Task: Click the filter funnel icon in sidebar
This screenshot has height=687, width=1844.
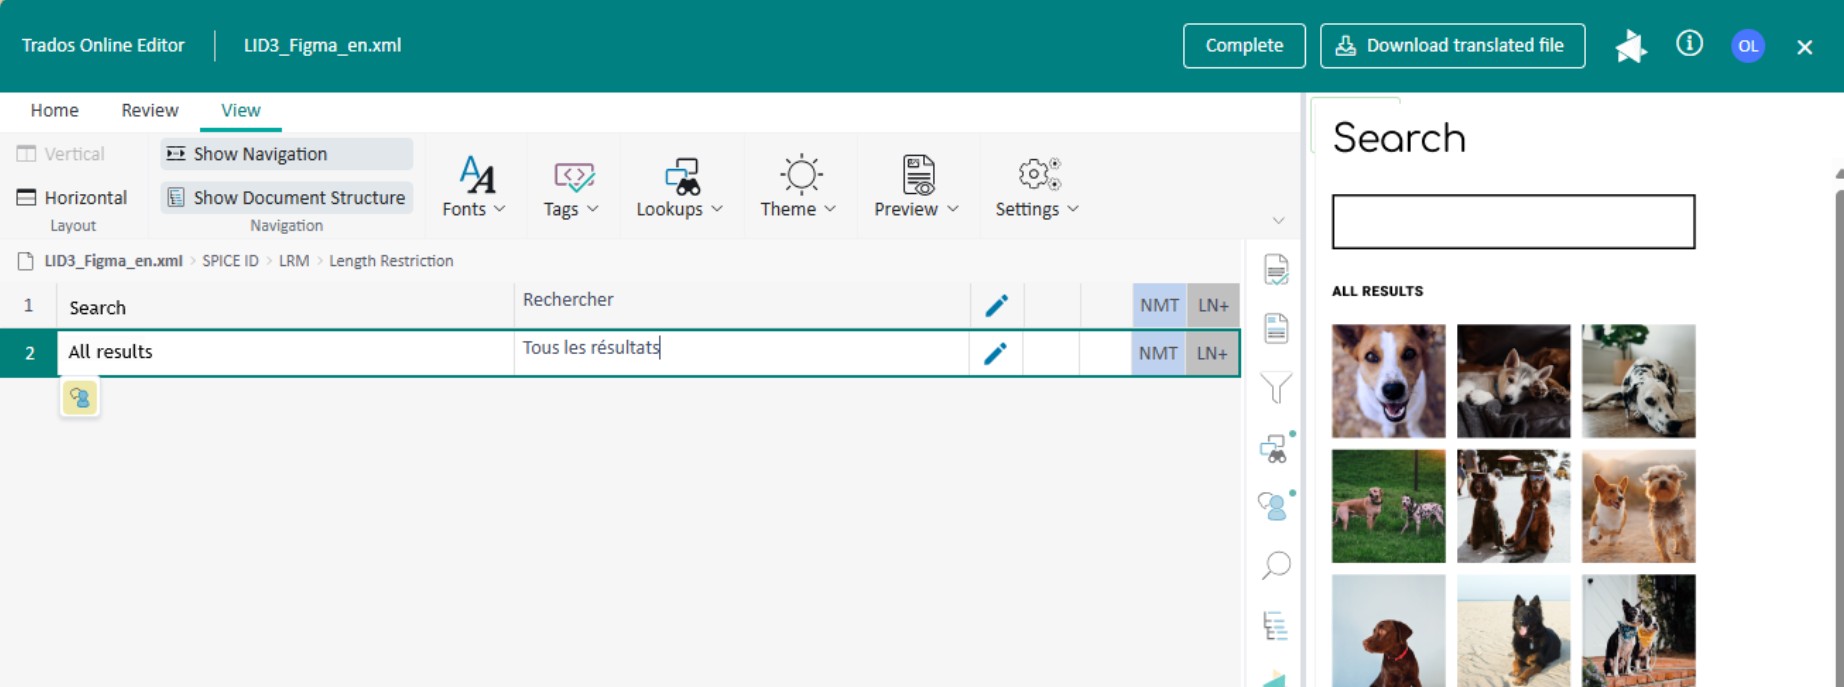Action: click(x=1276, y=388)
